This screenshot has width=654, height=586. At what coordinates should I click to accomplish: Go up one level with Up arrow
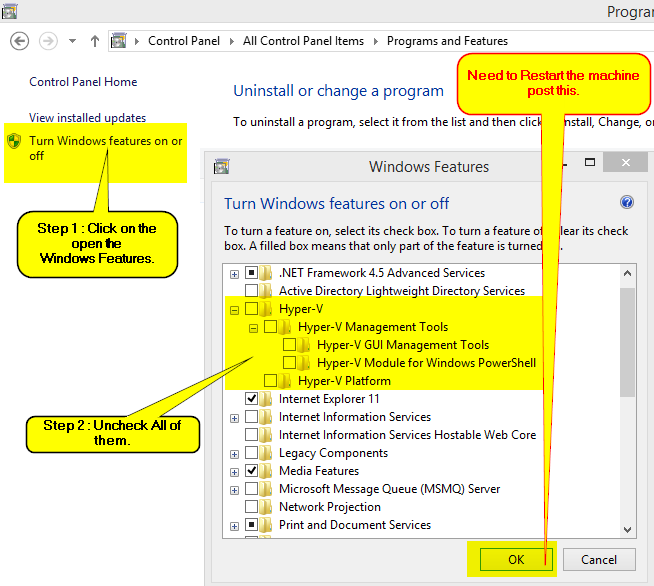[x=95, y=41]
